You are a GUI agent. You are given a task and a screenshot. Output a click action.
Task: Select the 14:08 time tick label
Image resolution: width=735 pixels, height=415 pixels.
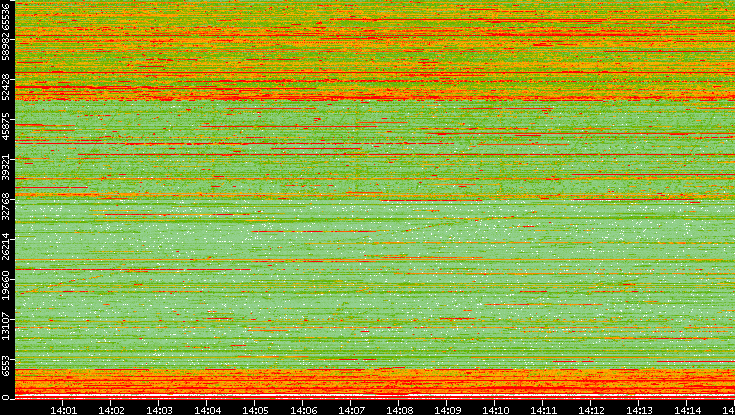399,410
